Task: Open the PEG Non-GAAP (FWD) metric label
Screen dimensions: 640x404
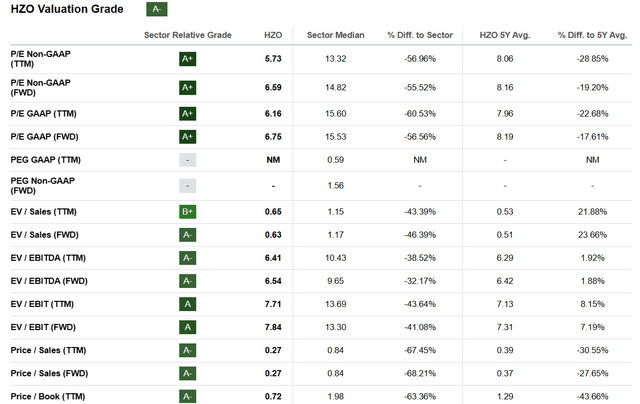Action: pyautogui.click(x=42, y=186)
